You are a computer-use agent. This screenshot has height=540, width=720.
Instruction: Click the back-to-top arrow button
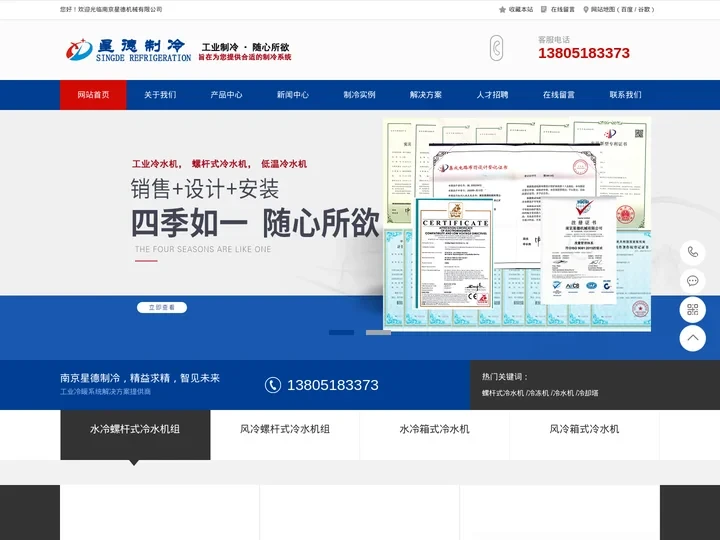pos(692,338)
